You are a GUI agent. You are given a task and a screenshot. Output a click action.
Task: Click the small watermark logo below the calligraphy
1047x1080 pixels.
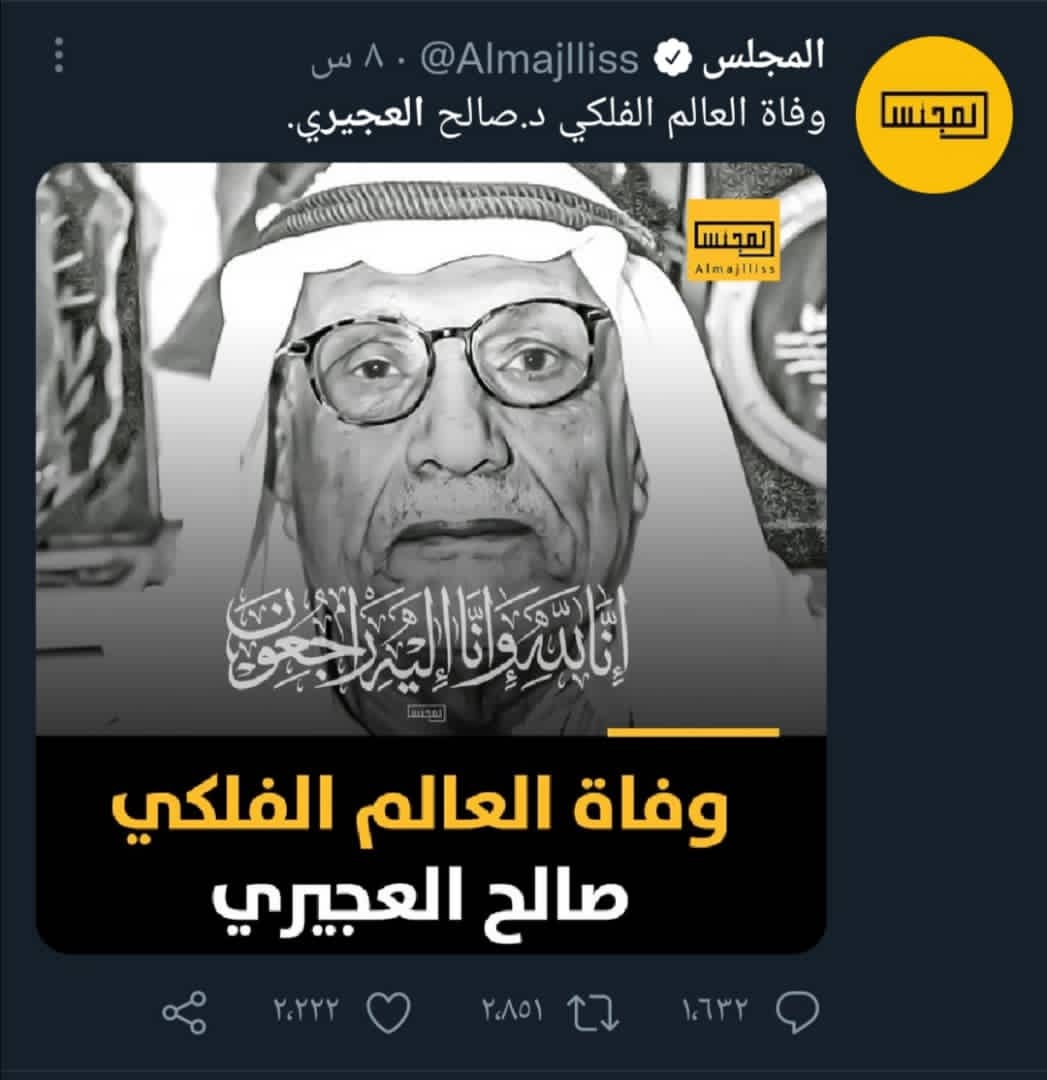(426, 712)
